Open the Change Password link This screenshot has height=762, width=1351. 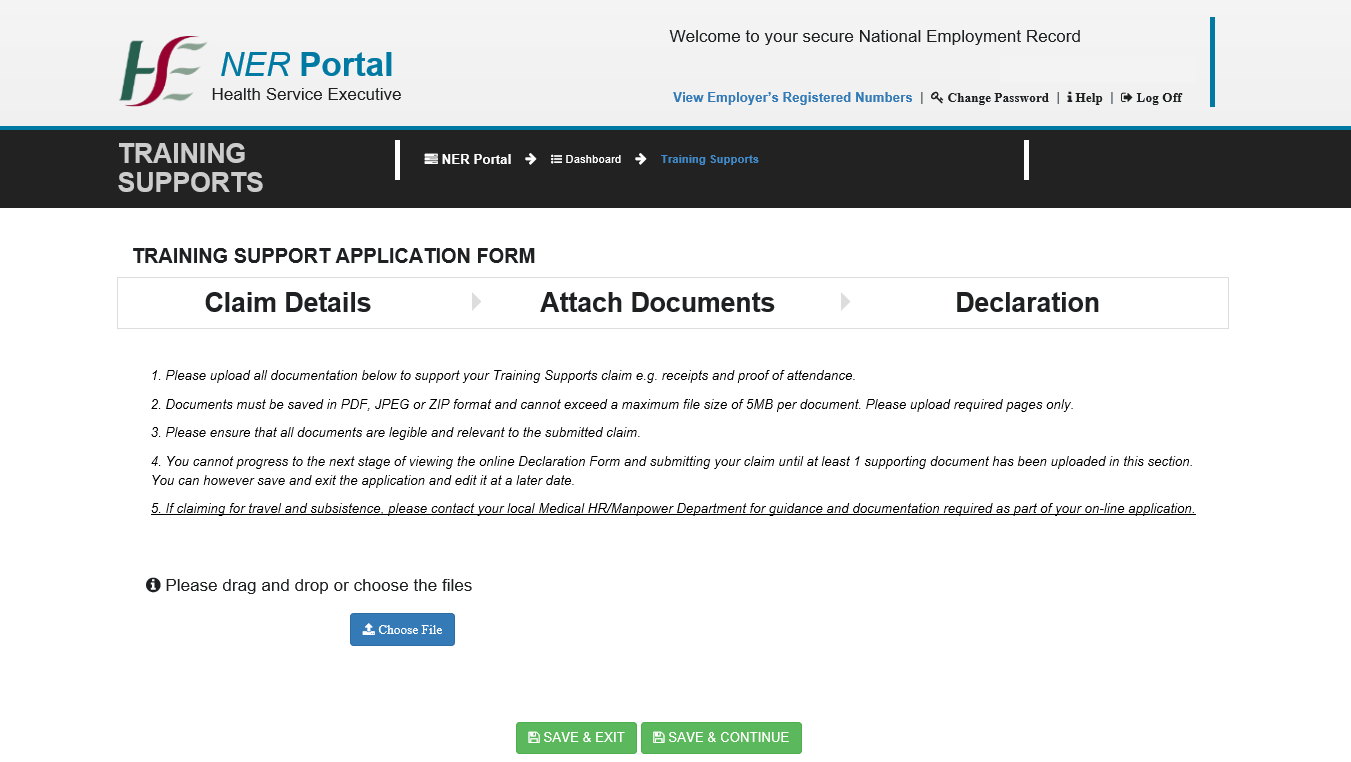(997, 98)
